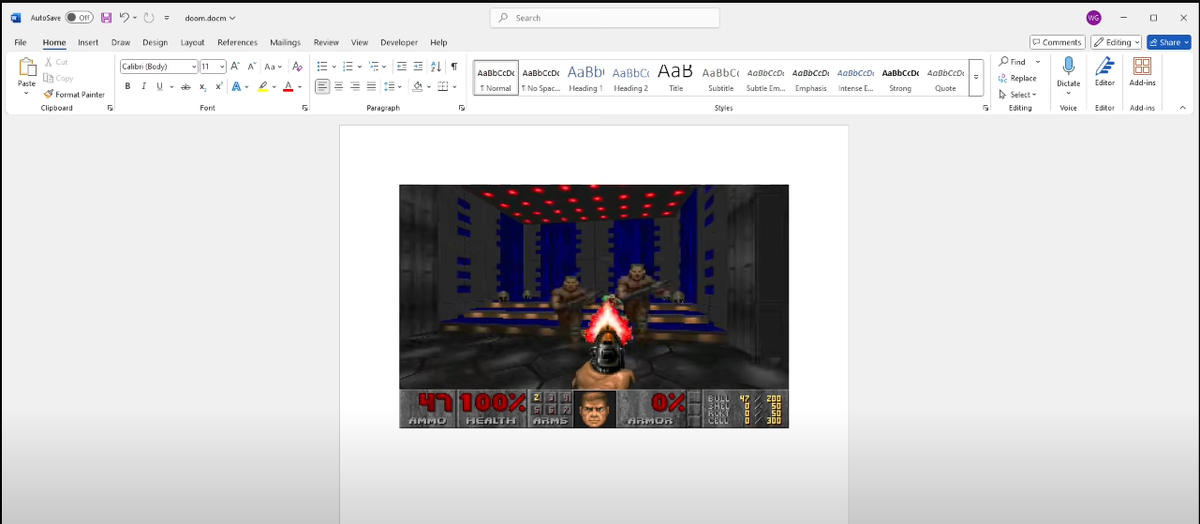
Task: Click the Undo arrow icon
Action: (124, 17)
